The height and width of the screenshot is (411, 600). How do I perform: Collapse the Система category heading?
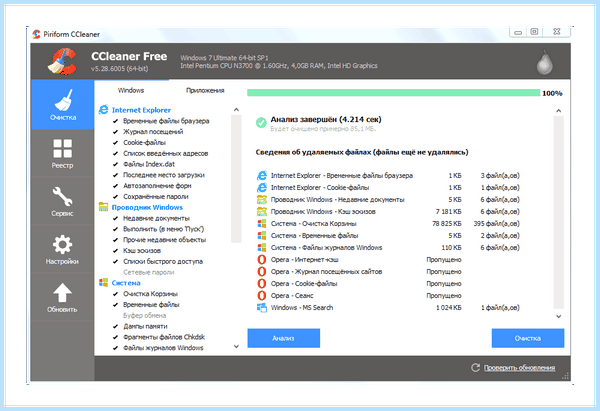click(x=126, y=283)
